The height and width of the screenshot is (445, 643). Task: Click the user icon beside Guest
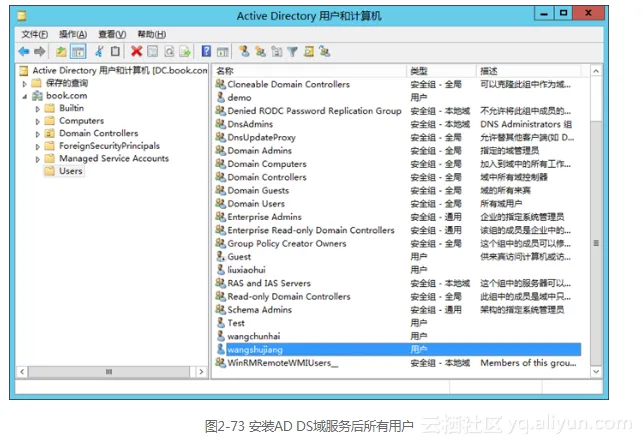tap(221, 256)
